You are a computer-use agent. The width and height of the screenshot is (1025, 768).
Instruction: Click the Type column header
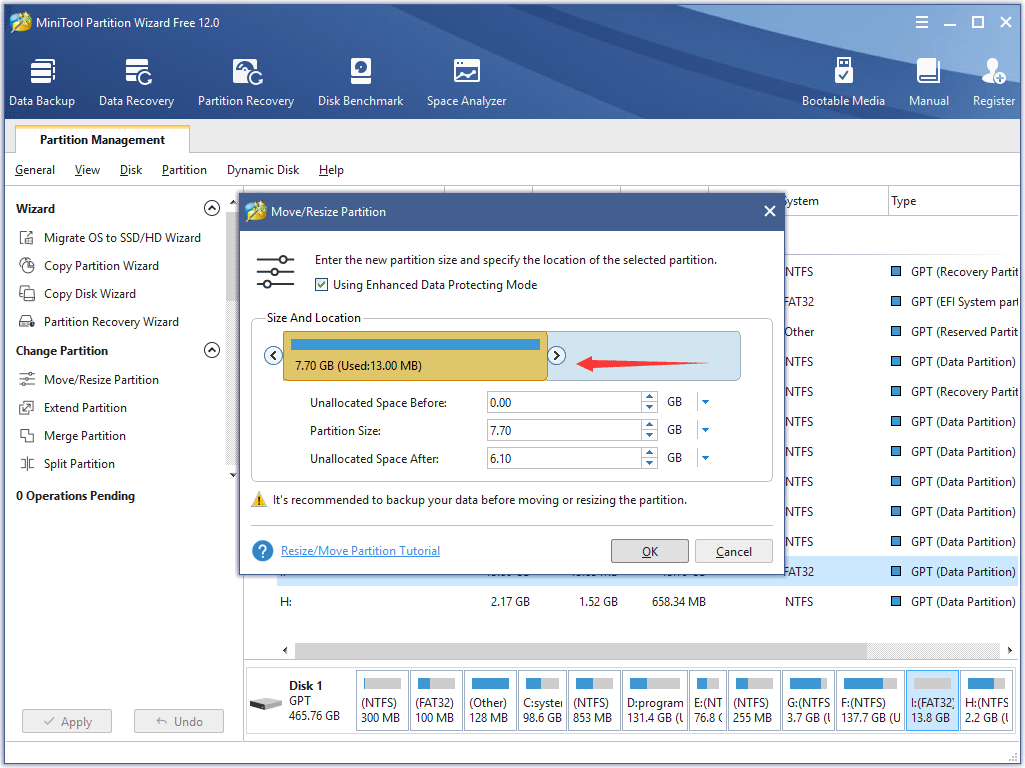tap(954, 201)
